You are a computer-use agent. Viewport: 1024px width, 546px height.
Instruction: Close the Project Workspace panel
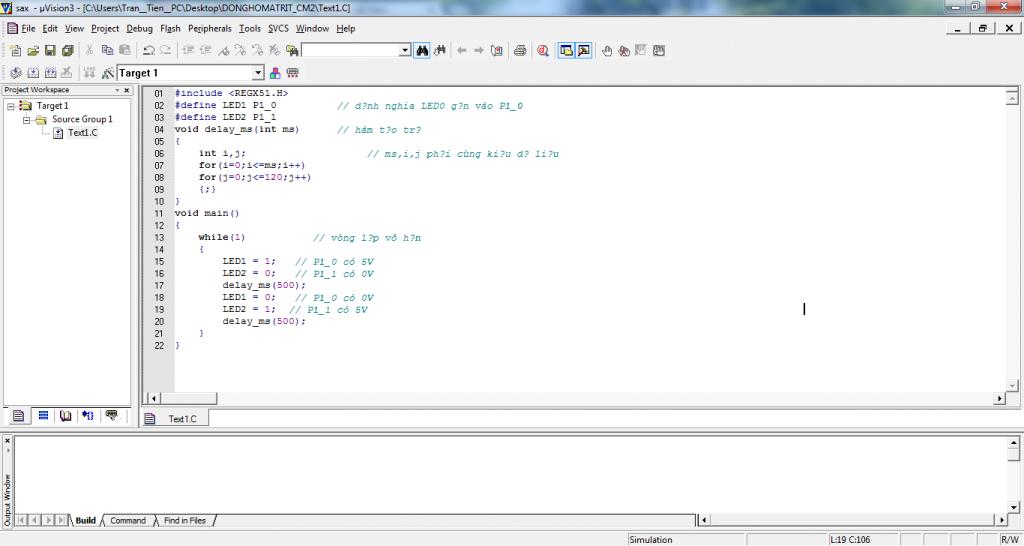[127, 90]
